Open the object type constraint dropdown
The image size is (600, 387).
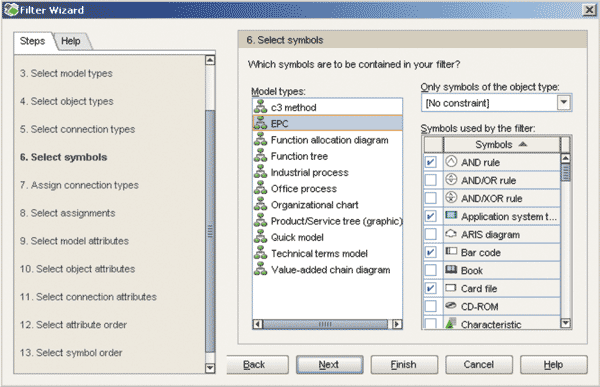click(564, 103)
